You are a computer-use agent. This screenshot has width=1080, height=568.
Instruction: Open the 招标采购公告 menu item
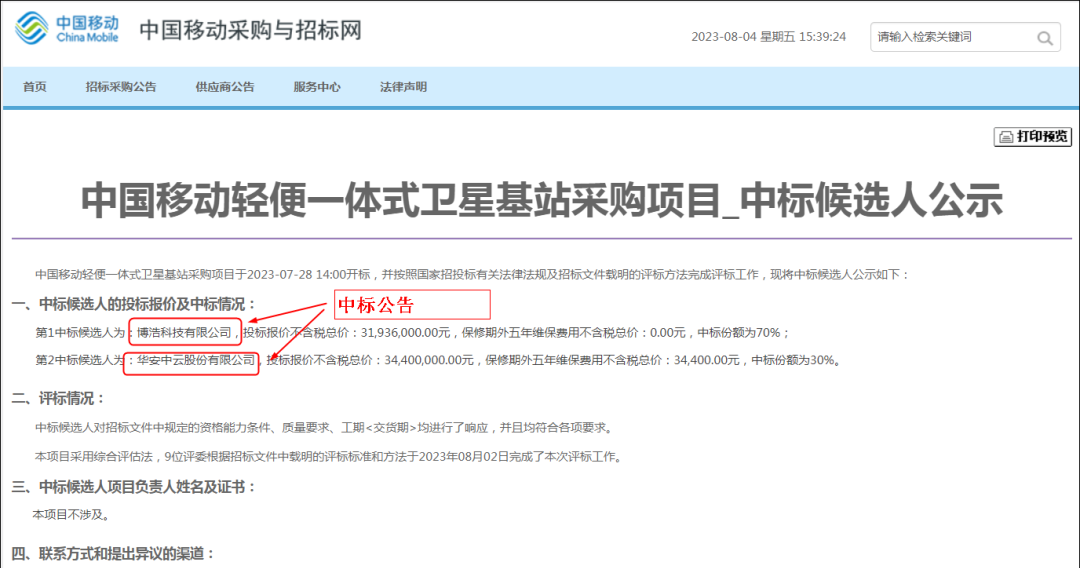(121, 87)
